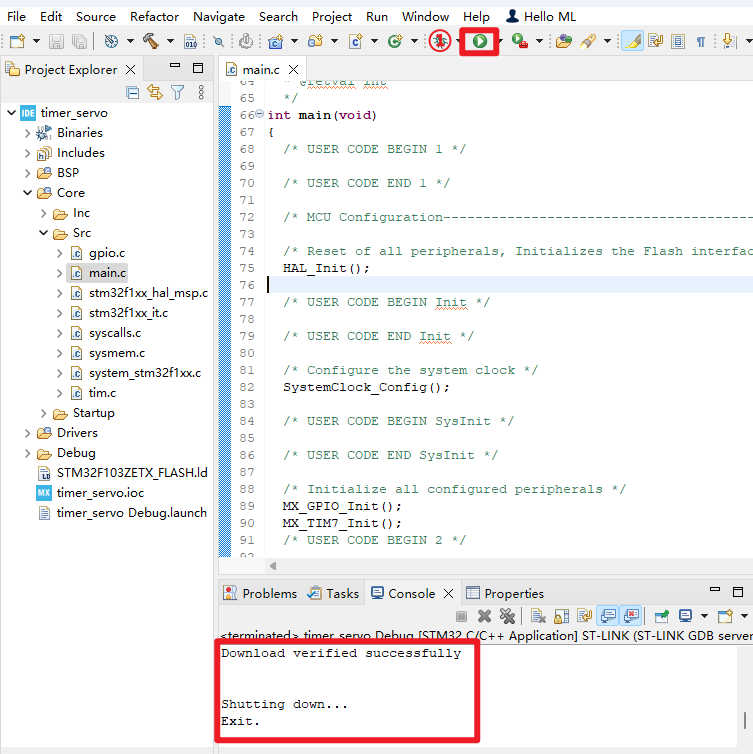Toggle Block Selection Mode icon
The width and height of the screenshot is (753, 754).
678,41
